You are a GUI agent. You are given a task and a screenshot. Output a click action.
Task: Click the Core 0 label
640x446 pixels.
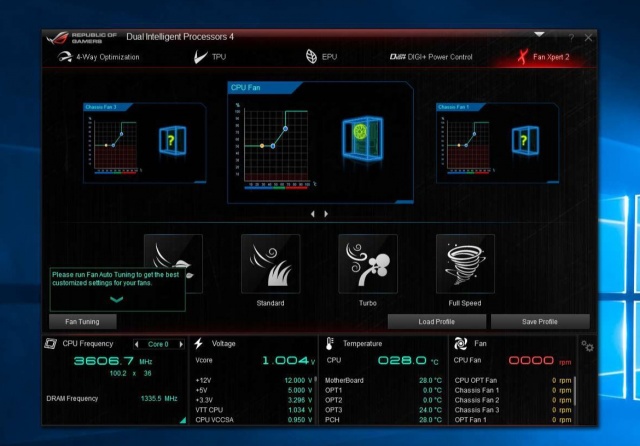pos(158,344)
